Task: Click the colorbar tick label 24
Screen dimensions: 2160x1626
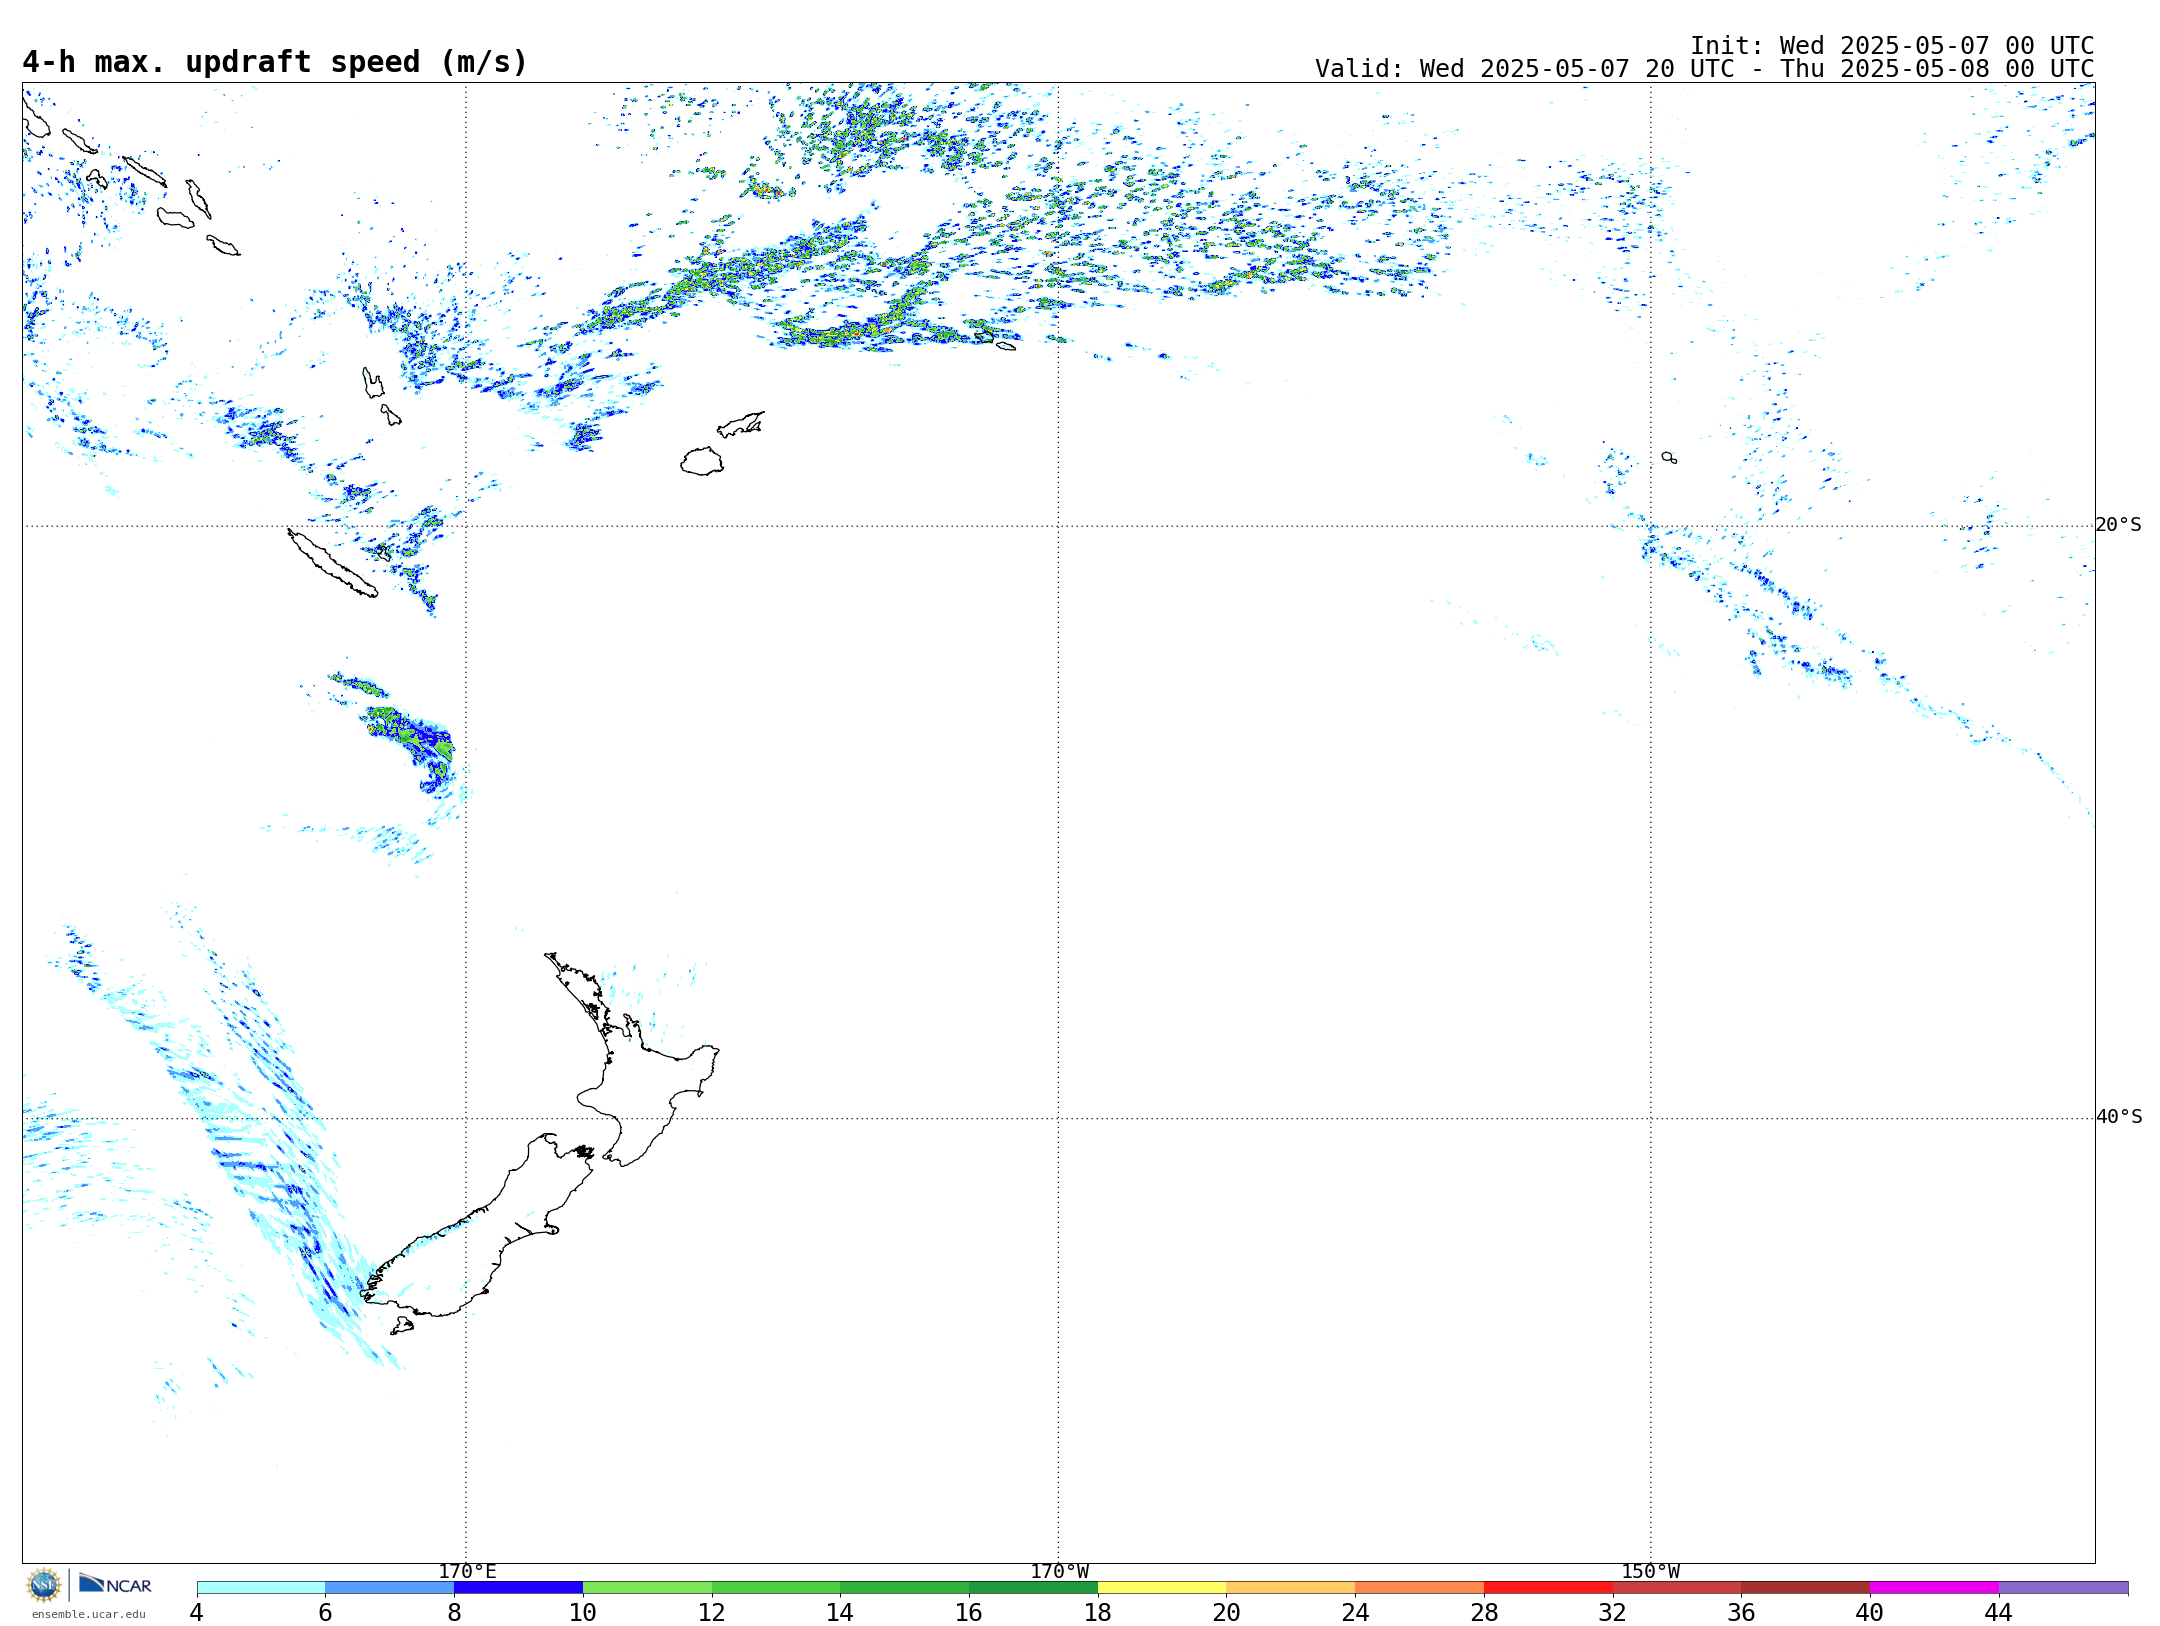Action: click(x=1355, y=1613)
